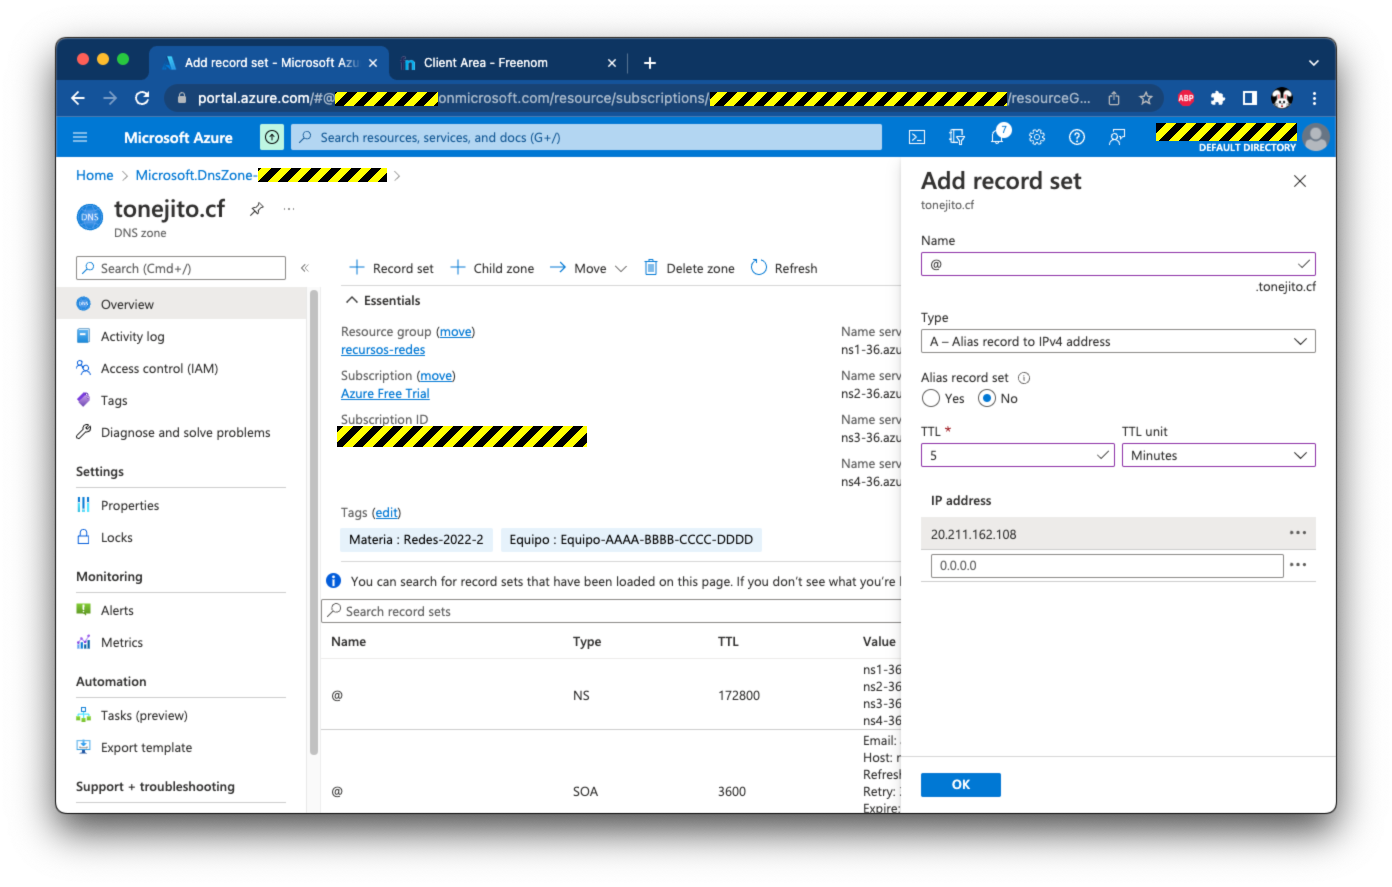This screenshot has width=1392, height=887.
Task: Click the Refresh toolbar icon
Action: (x=759, y=268)
